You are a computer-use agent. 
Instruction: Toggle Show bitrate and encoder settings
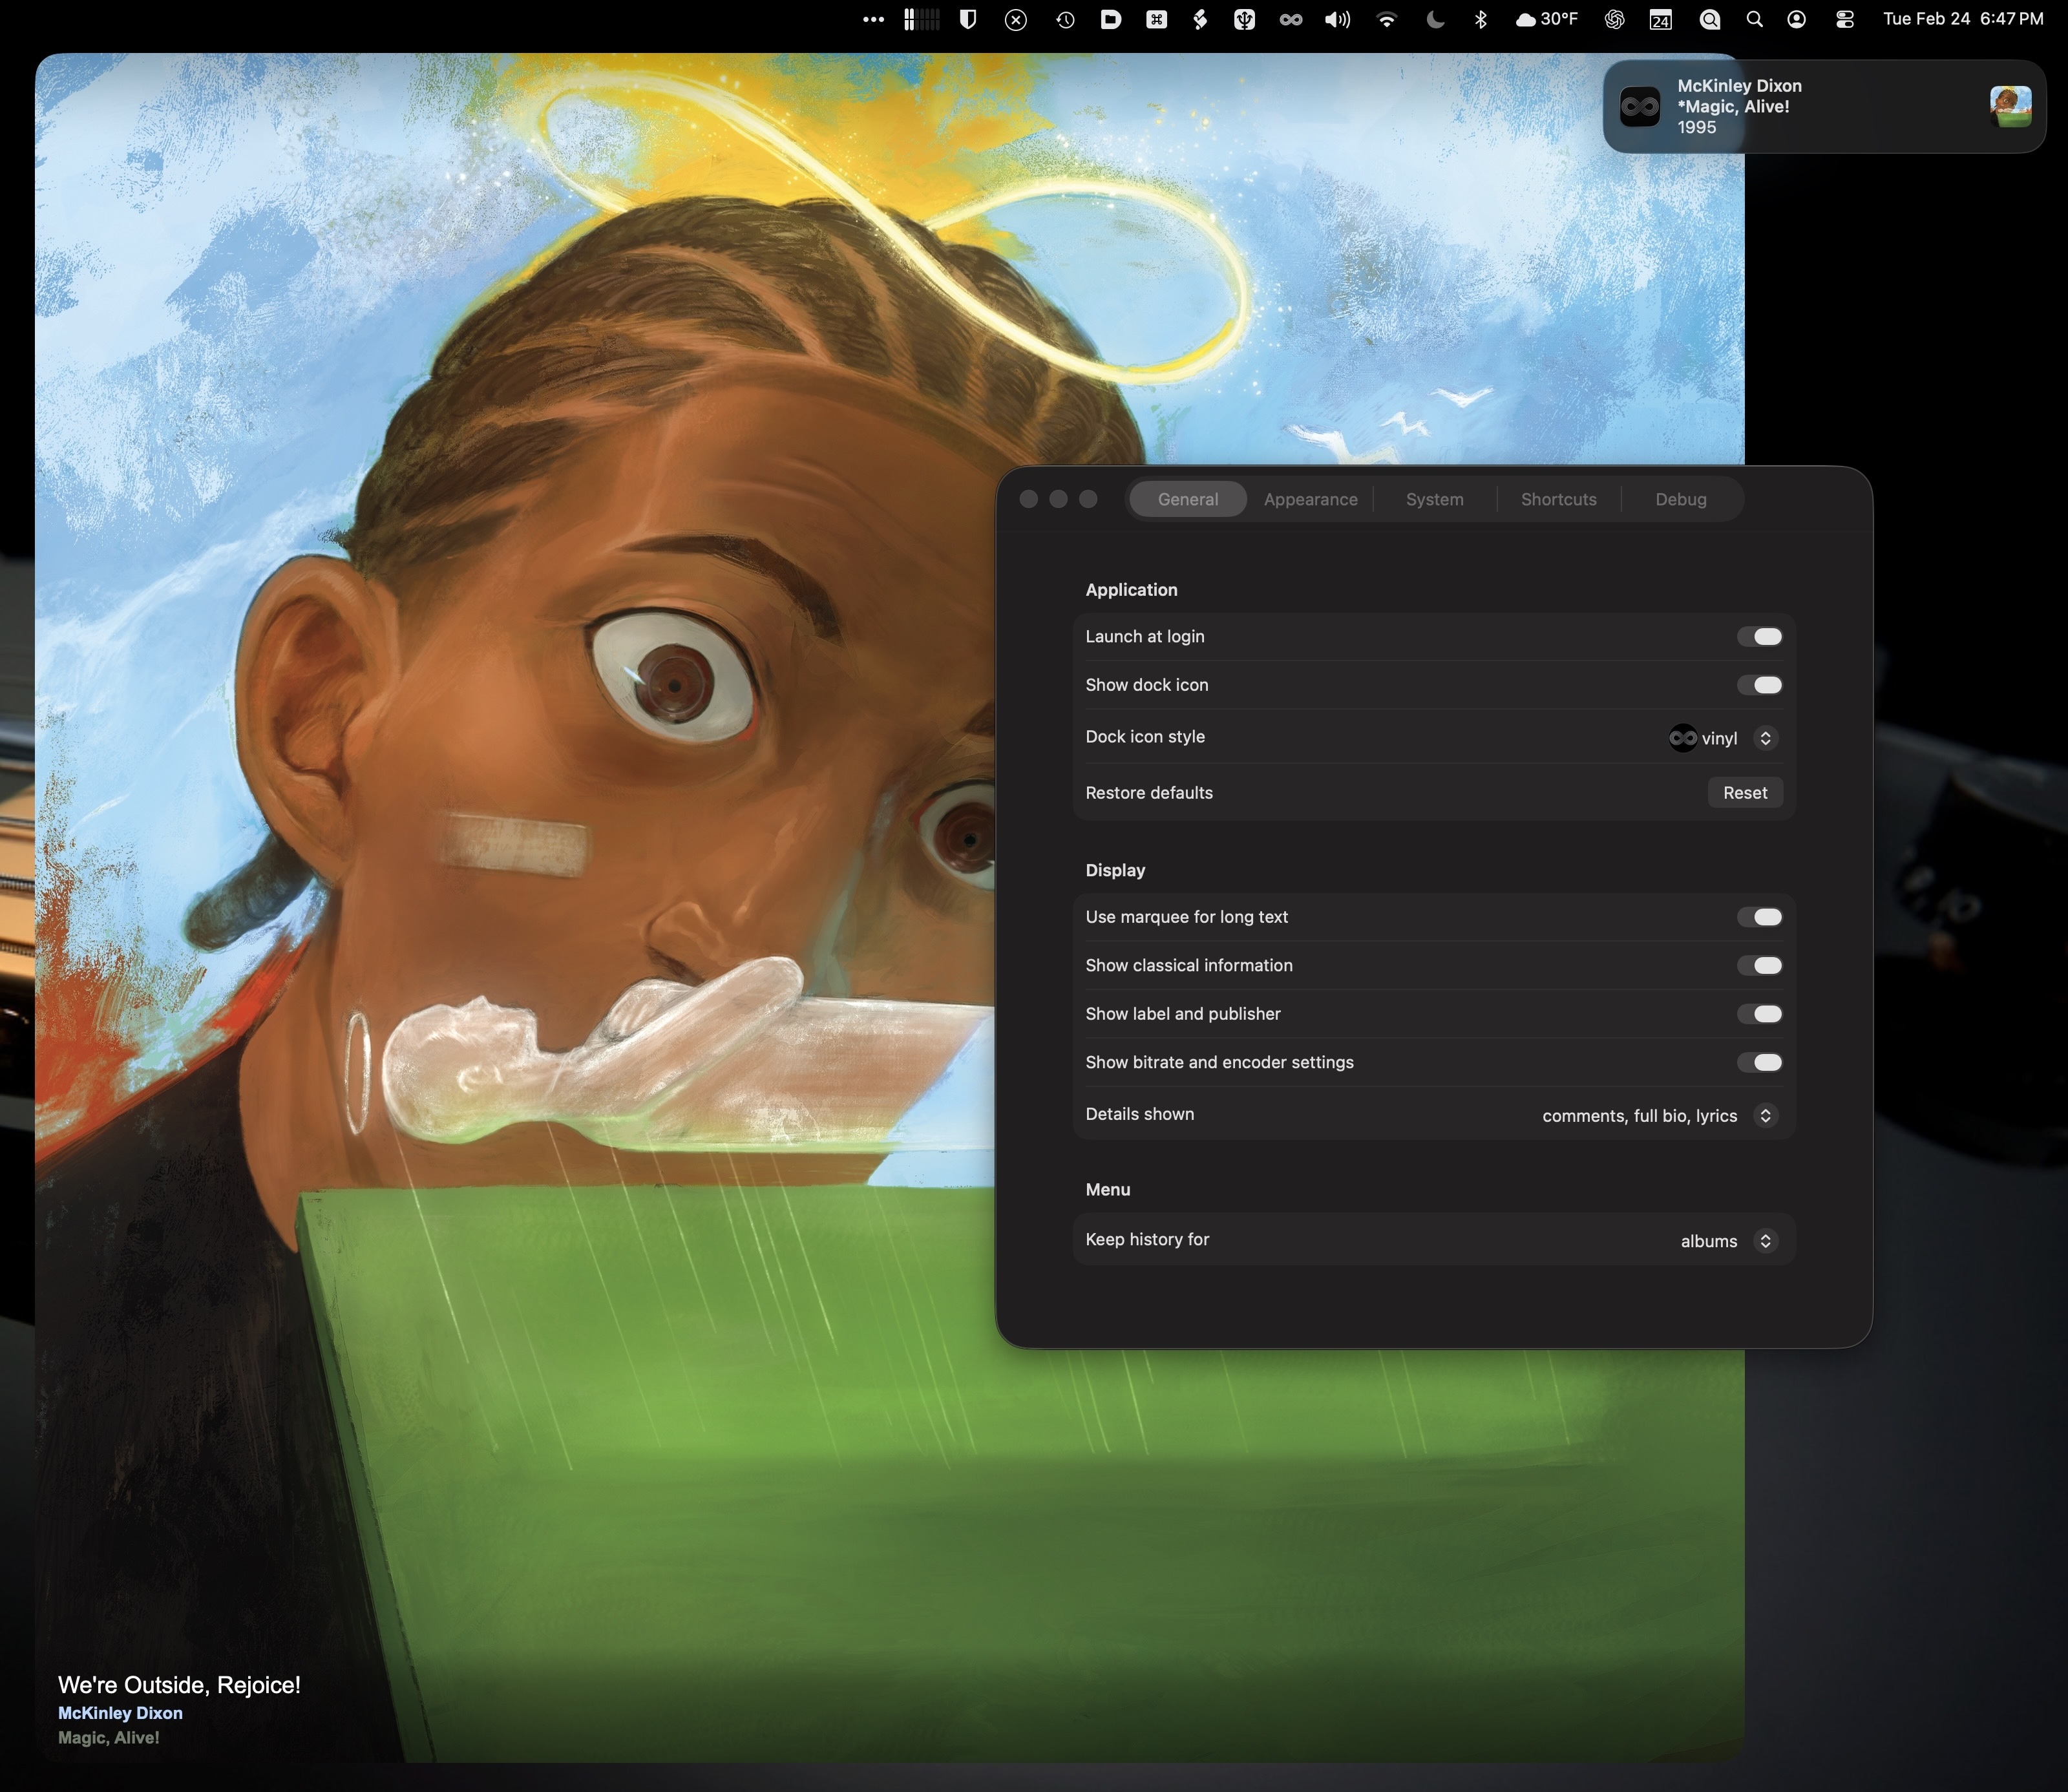pyautogui.click(x=1760, y=1062)
